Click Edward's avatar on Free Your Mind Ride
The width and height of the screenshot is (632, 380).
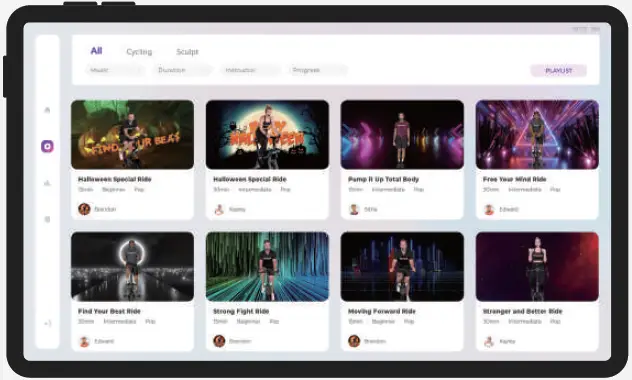489,210
